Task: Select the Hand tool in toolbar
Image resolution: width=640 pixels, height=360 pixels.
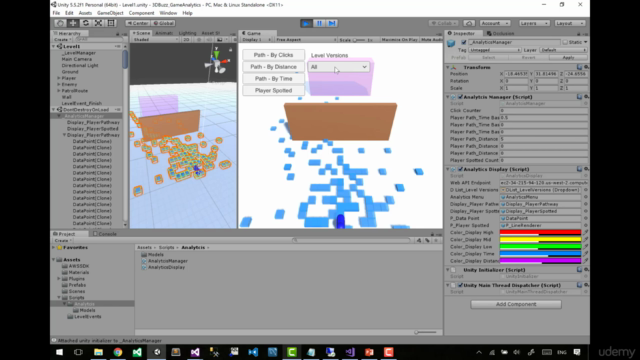Action: pos(60,23)
